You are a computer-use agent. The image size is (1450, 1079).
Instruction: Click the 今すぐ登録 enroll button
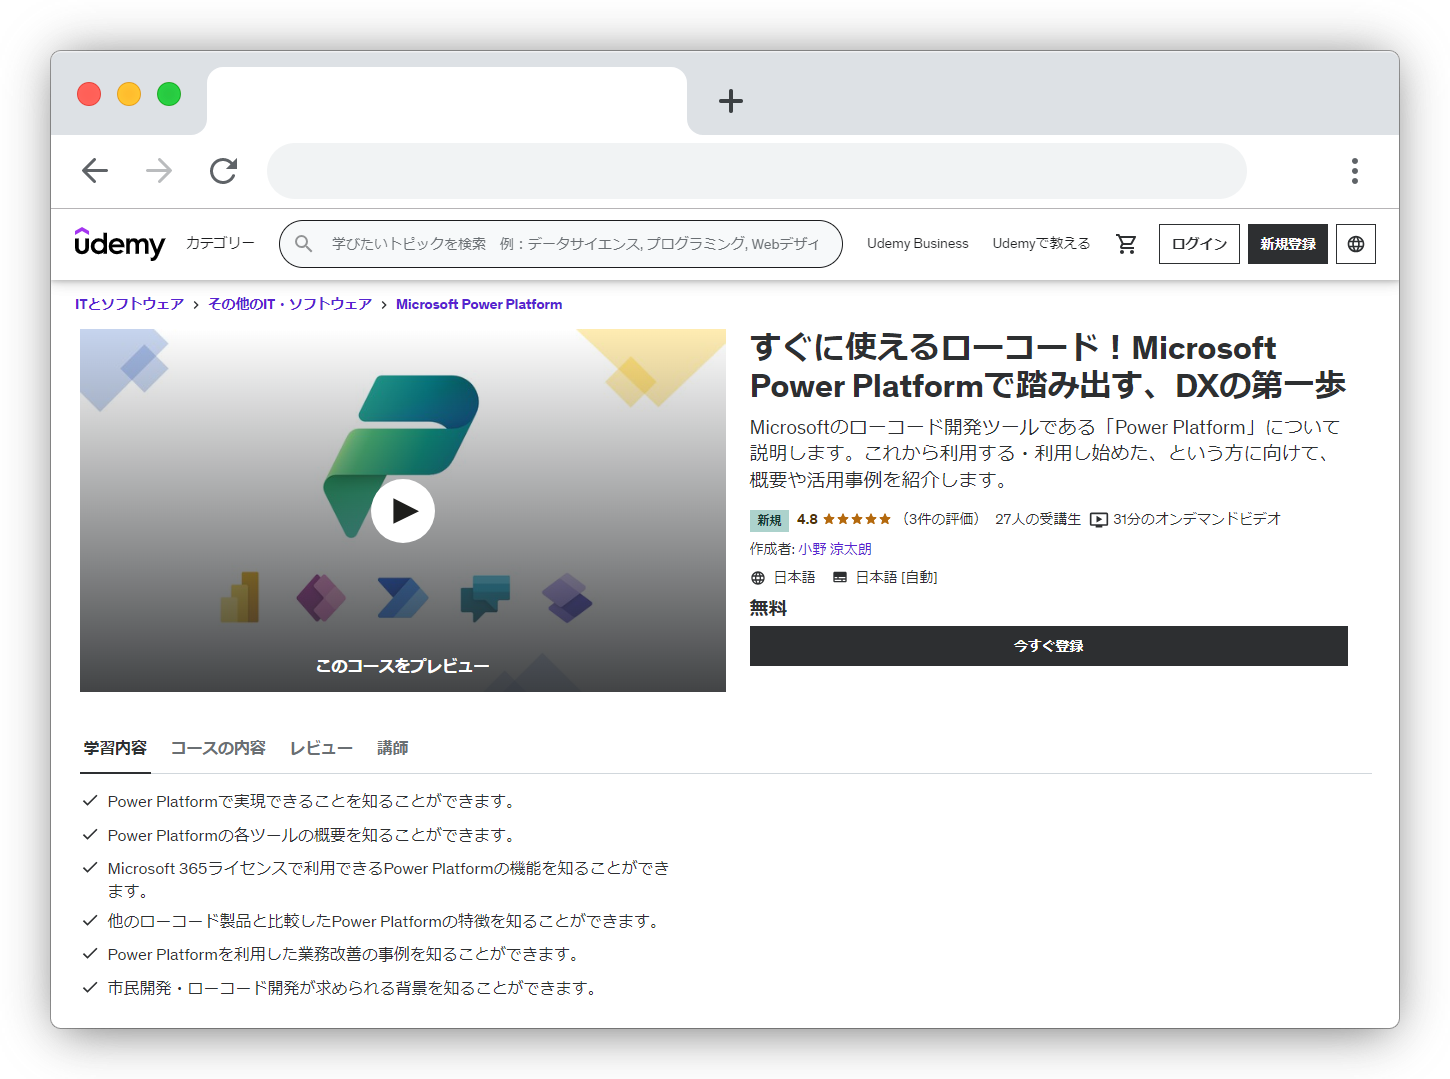coord(1049,646)
